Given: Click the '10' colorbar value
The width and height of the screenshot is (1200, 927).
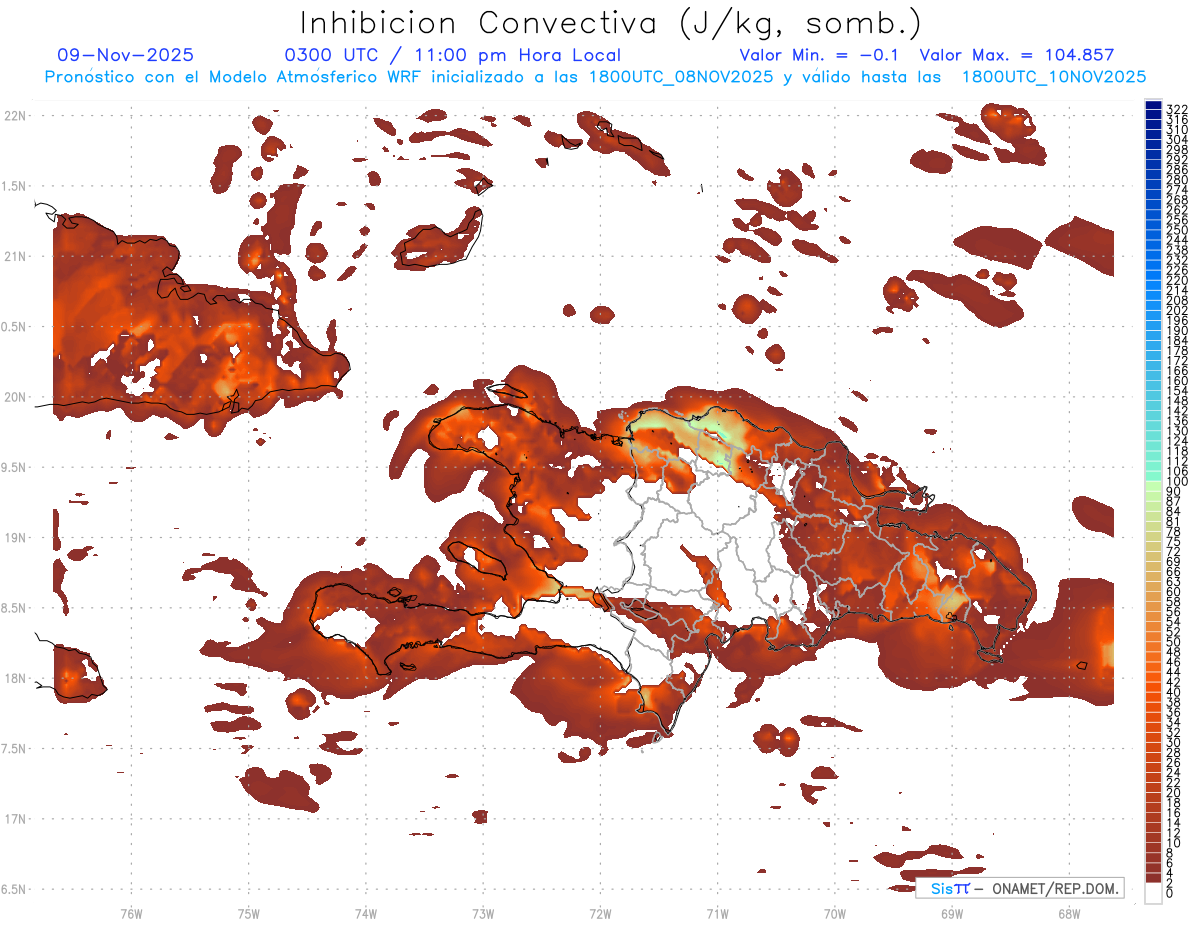Looking at the screenshot, I should (x=1174, y=843).
